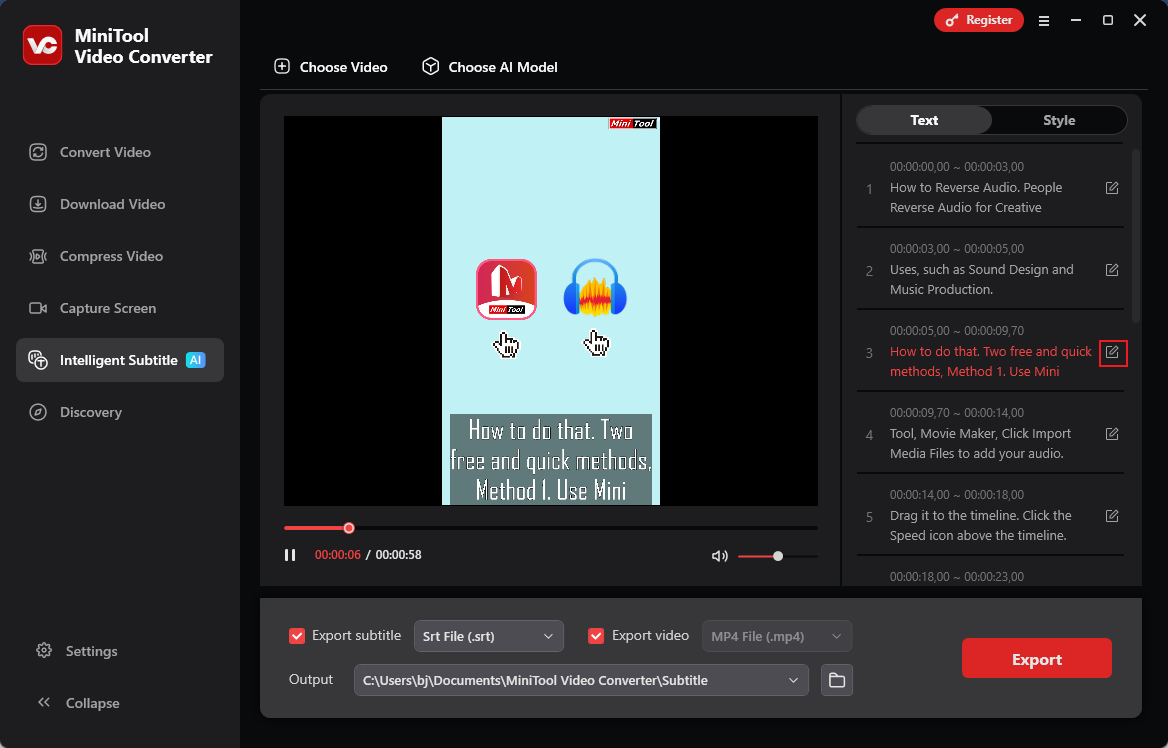Screen dimensions: 1168x748
Task: Disable the Export video checkbox
Action: [x=596, y=635]
